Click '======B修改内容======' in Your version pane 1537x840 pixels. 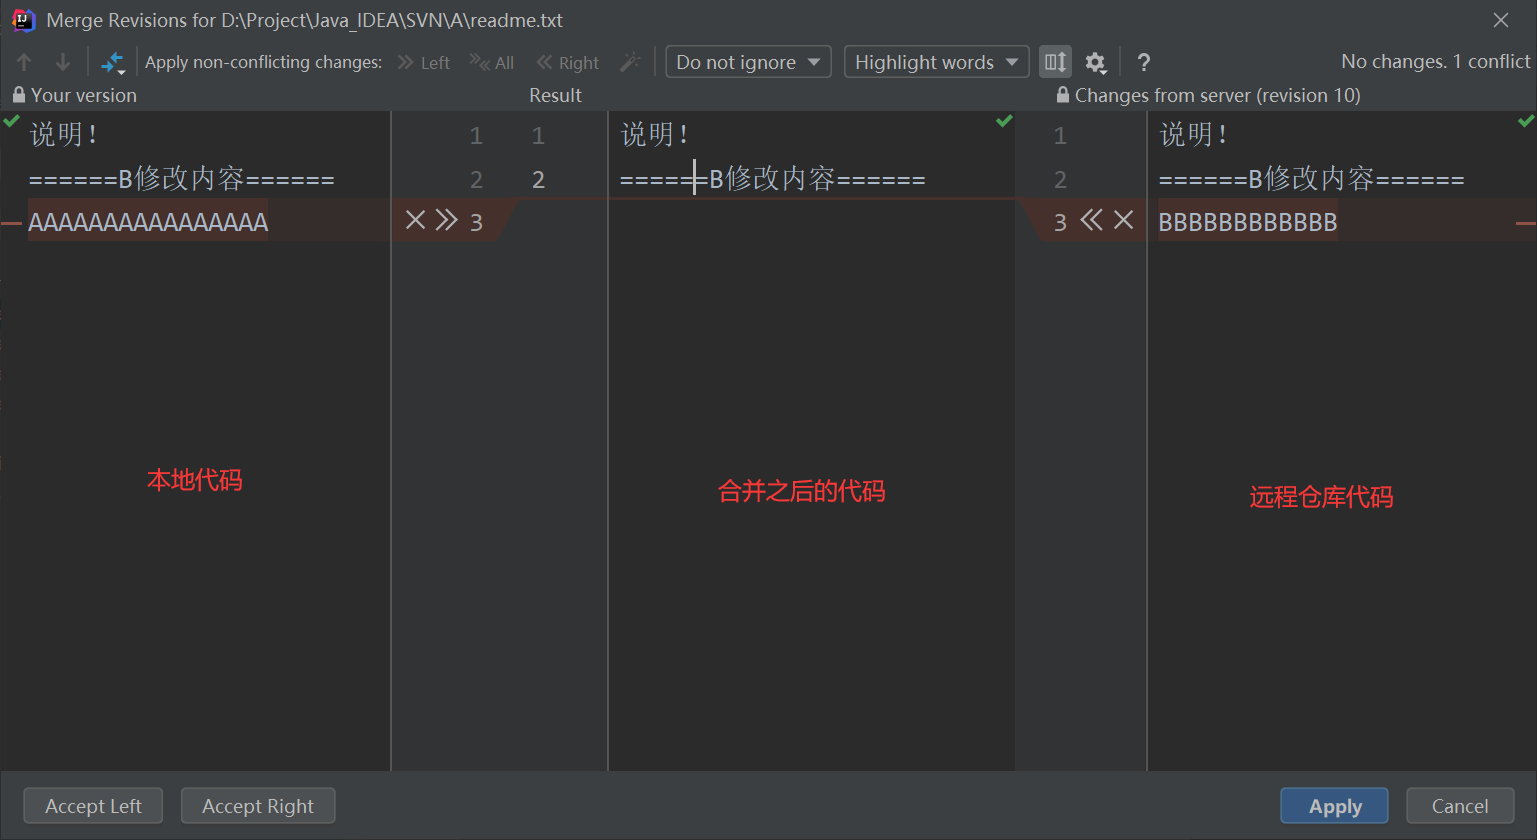point(182,179)
